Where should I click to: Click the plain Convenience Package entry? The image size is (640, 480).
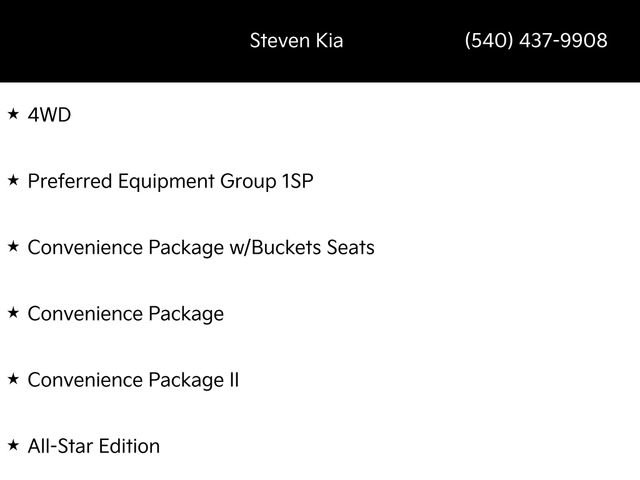coord(125,314)
